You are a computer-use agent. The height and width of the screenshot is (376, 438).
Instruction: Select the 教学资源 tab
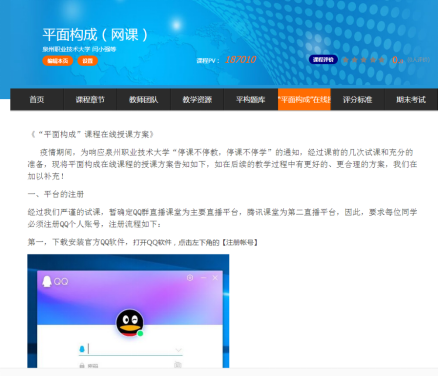(197, 99)
